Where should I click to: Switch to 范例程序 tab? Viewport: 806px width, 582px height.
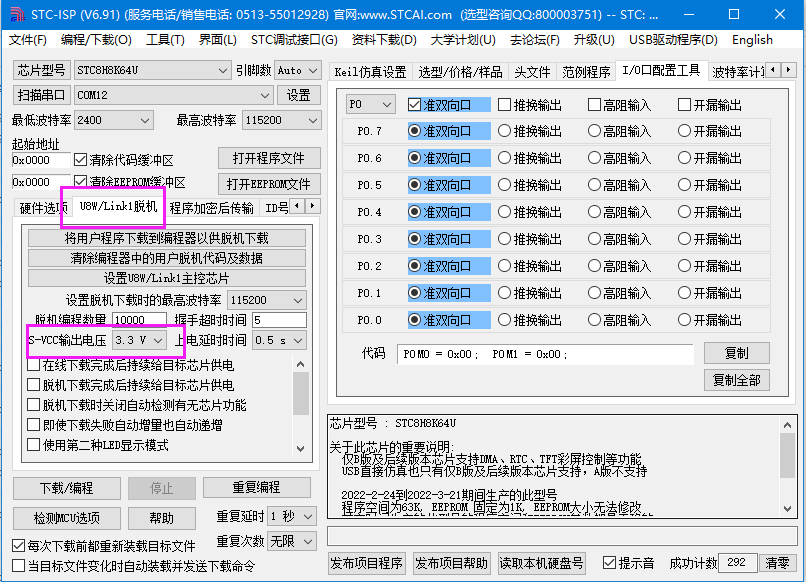(585, 72)
